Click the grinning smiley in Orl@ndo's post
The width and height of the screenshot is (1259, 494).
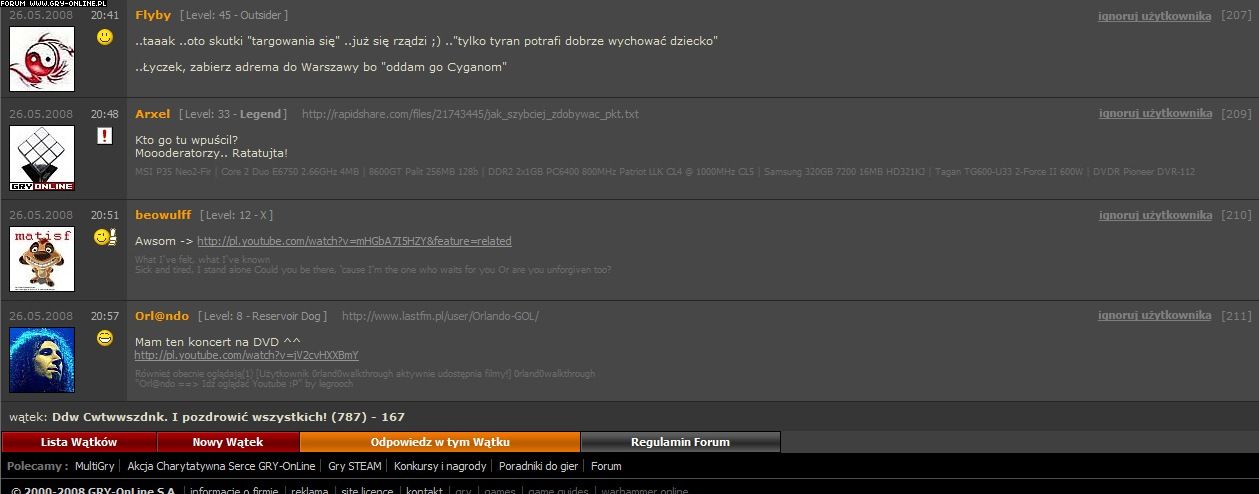(x=105, y=338)
